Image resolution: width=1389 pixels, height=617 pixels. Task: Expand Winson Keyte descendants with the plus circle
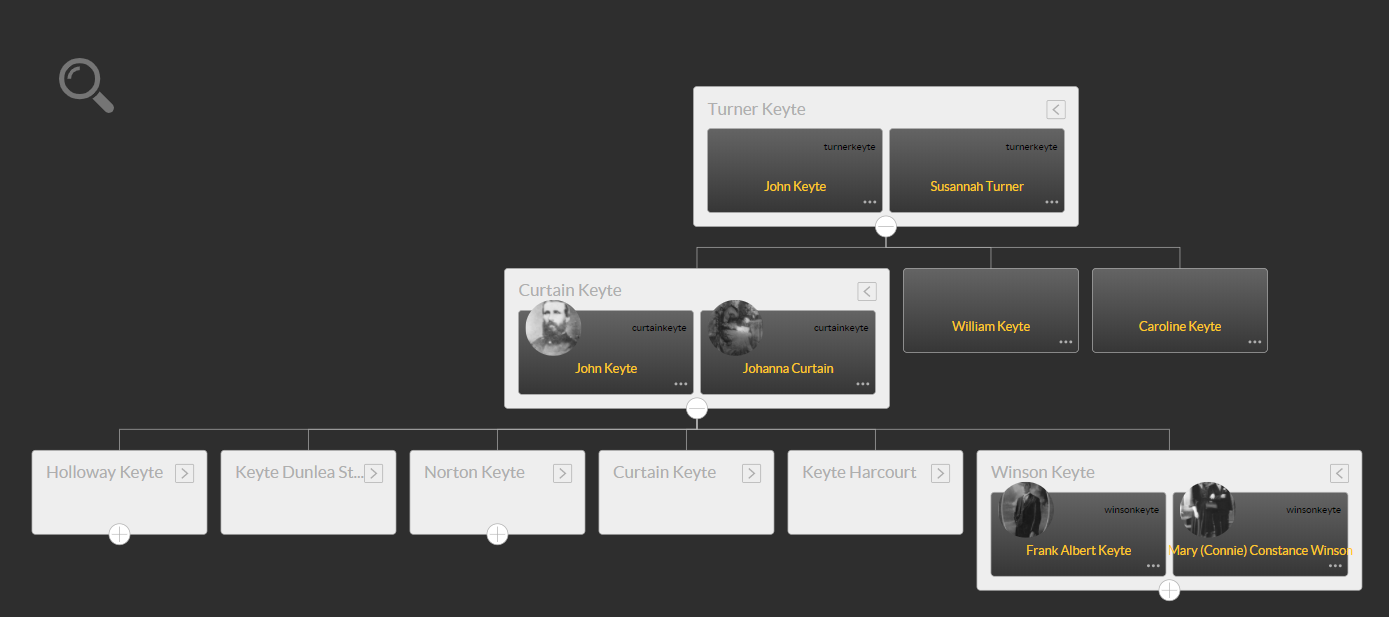point(1169,590)
